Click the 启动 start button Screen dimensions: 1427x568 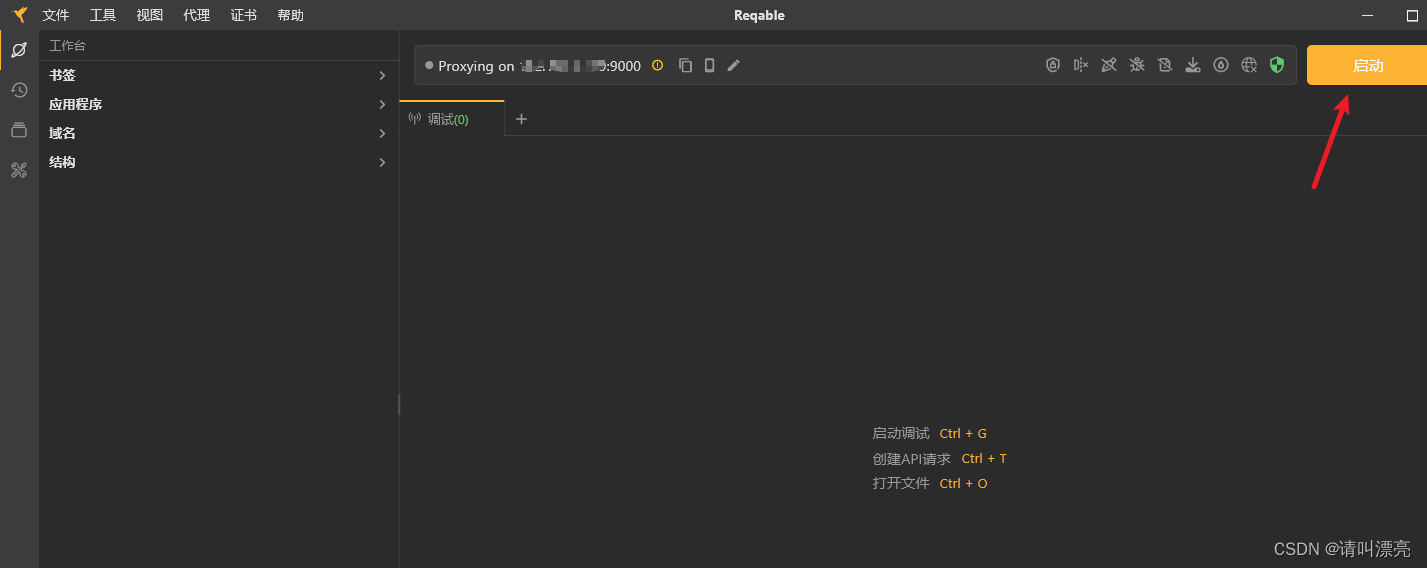[1367, 65]
